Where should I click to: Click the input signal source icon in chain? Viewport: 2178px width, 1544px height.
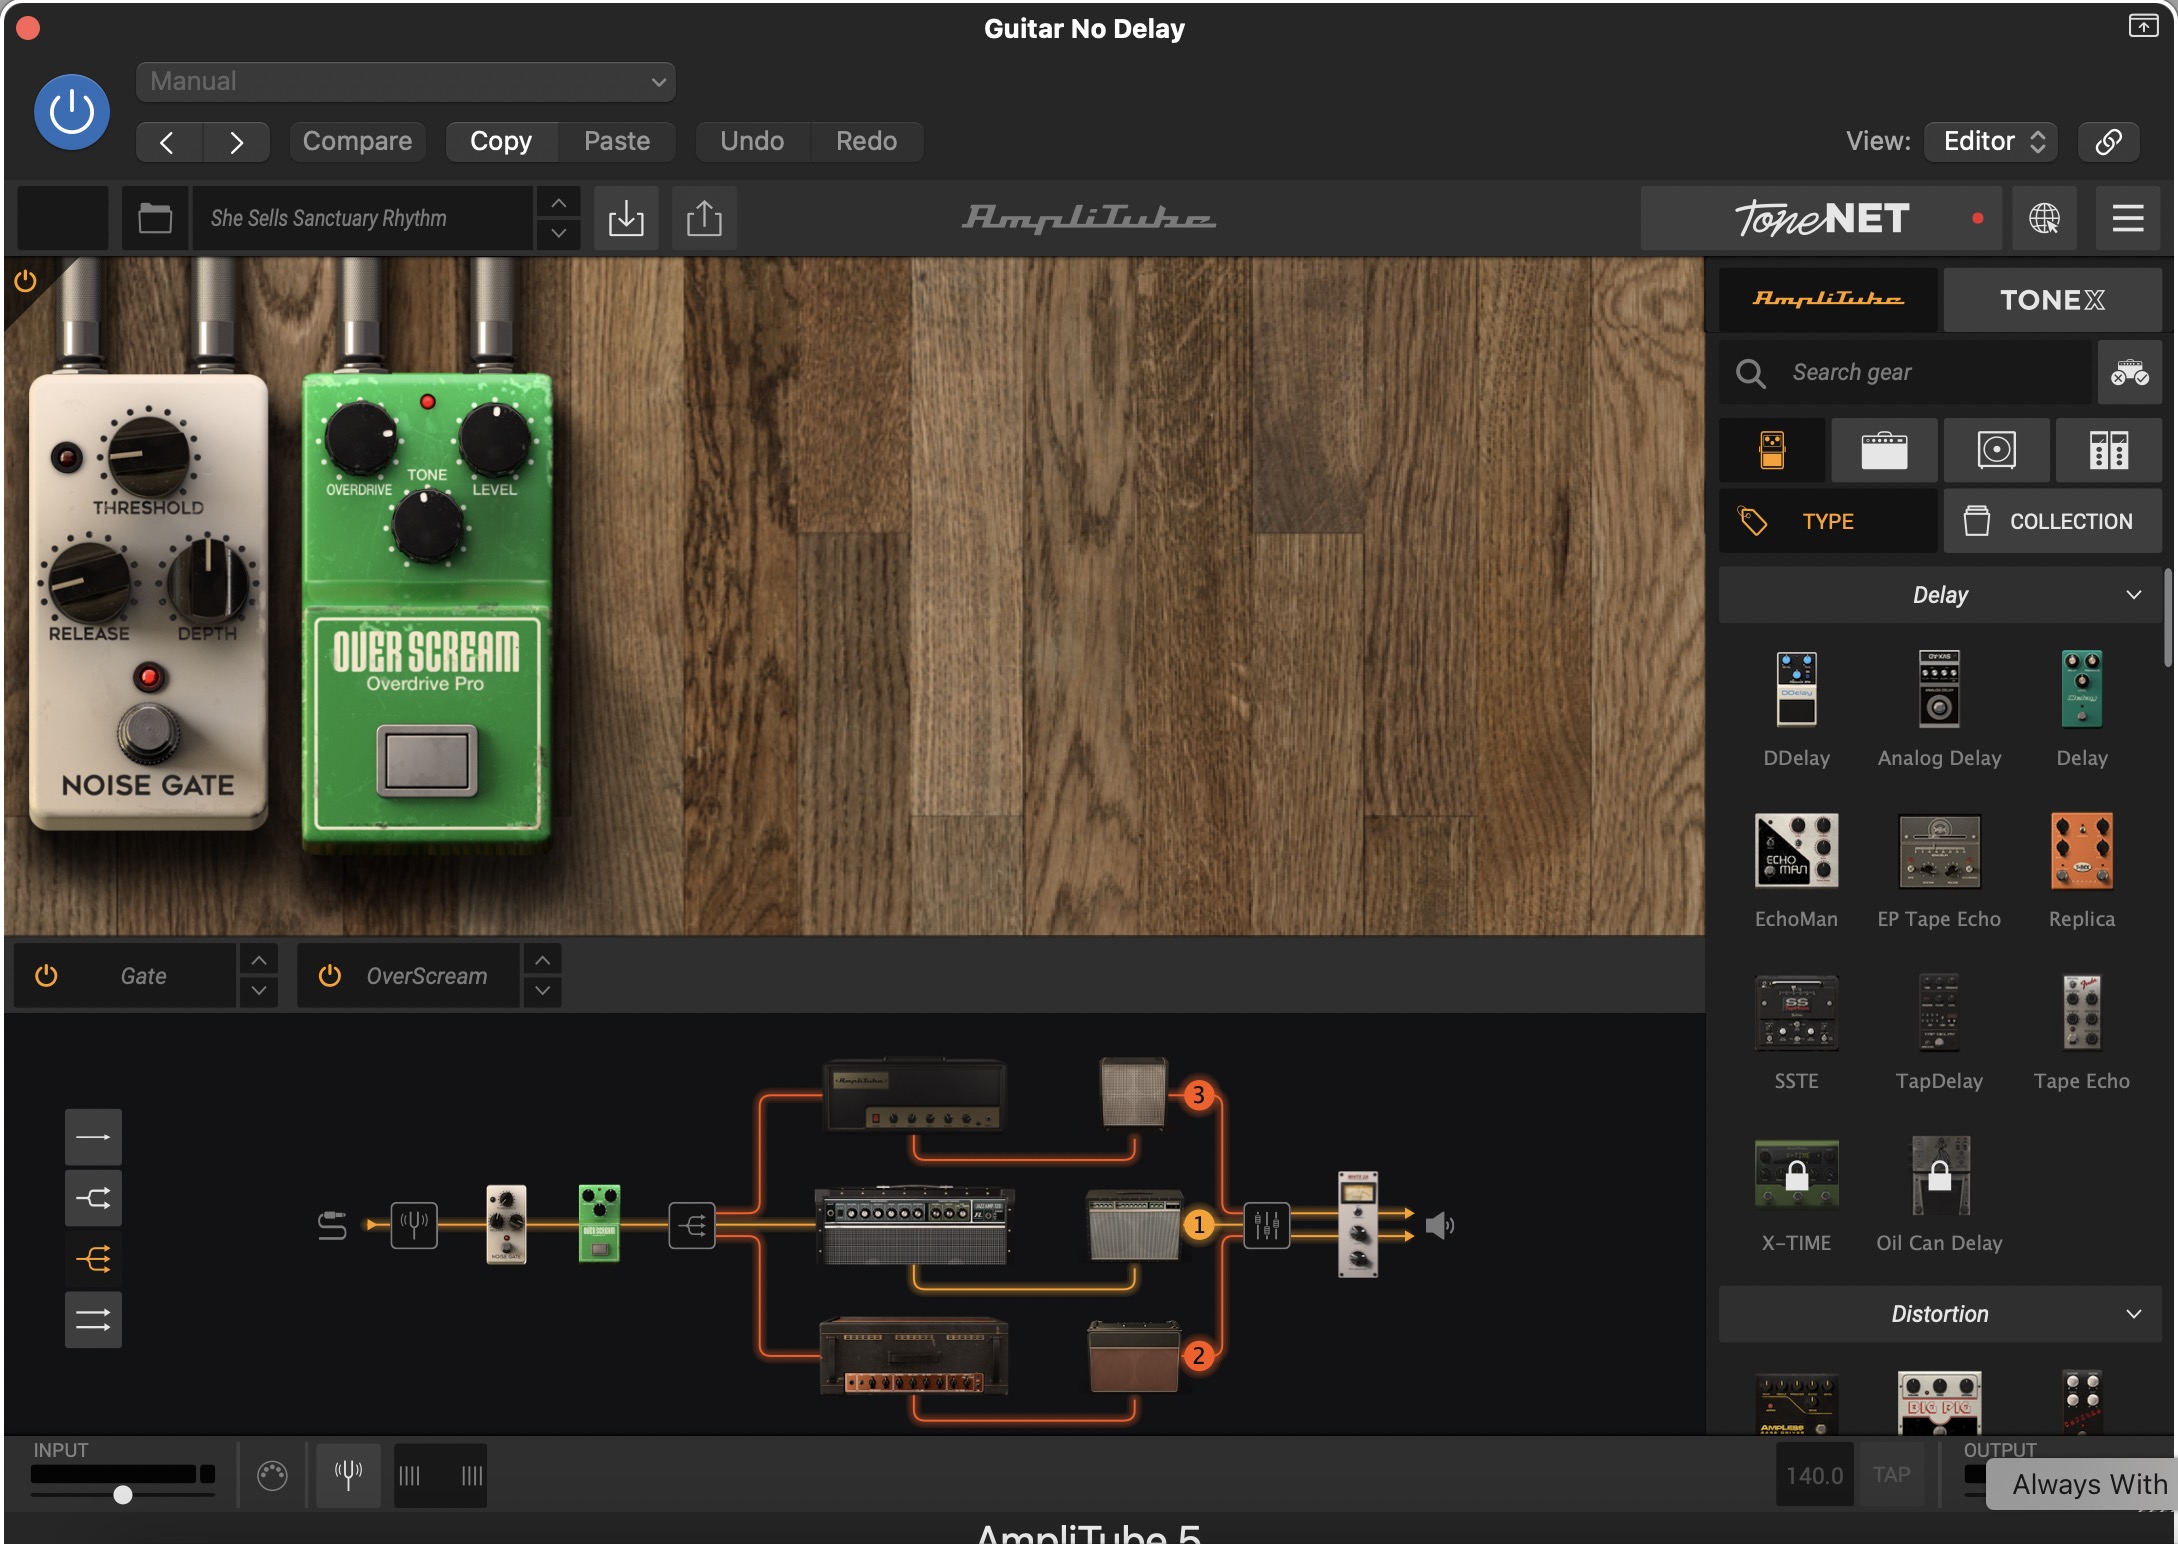pyautogui.click(x=332, y=1225)
